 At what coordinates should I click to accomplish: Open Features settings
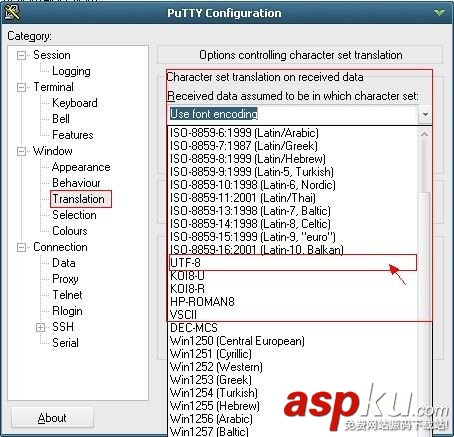(73, 135)
